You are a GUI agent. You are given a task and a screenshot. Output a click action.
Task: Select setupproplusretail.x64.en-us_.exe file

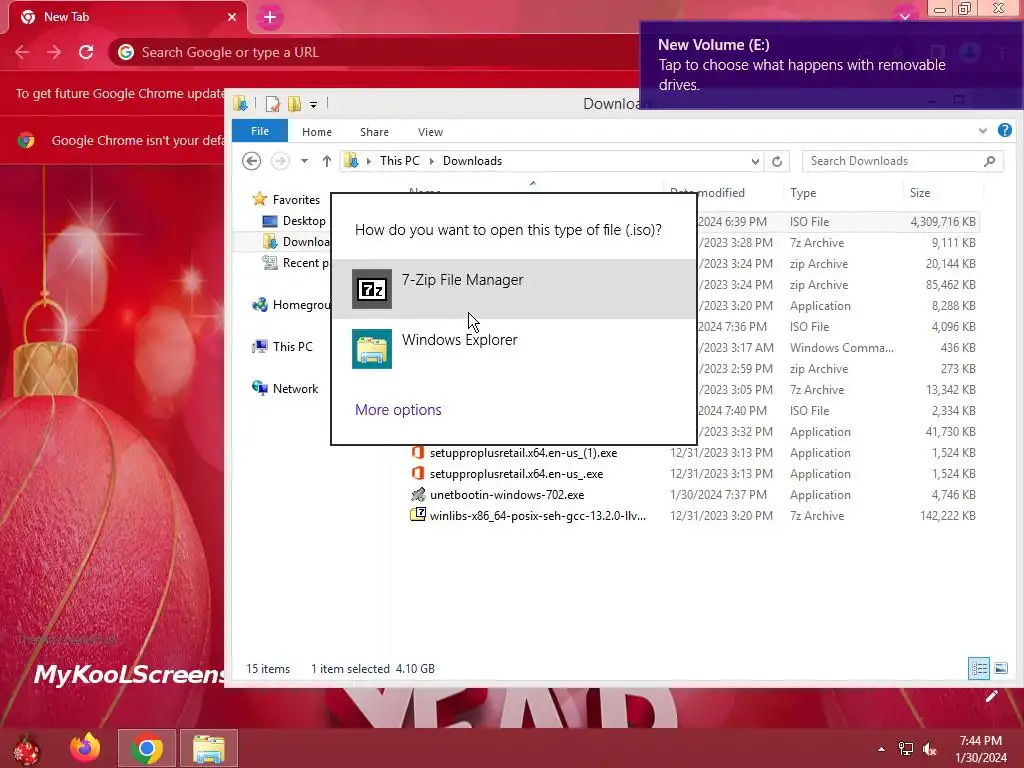tap(516, 473)
